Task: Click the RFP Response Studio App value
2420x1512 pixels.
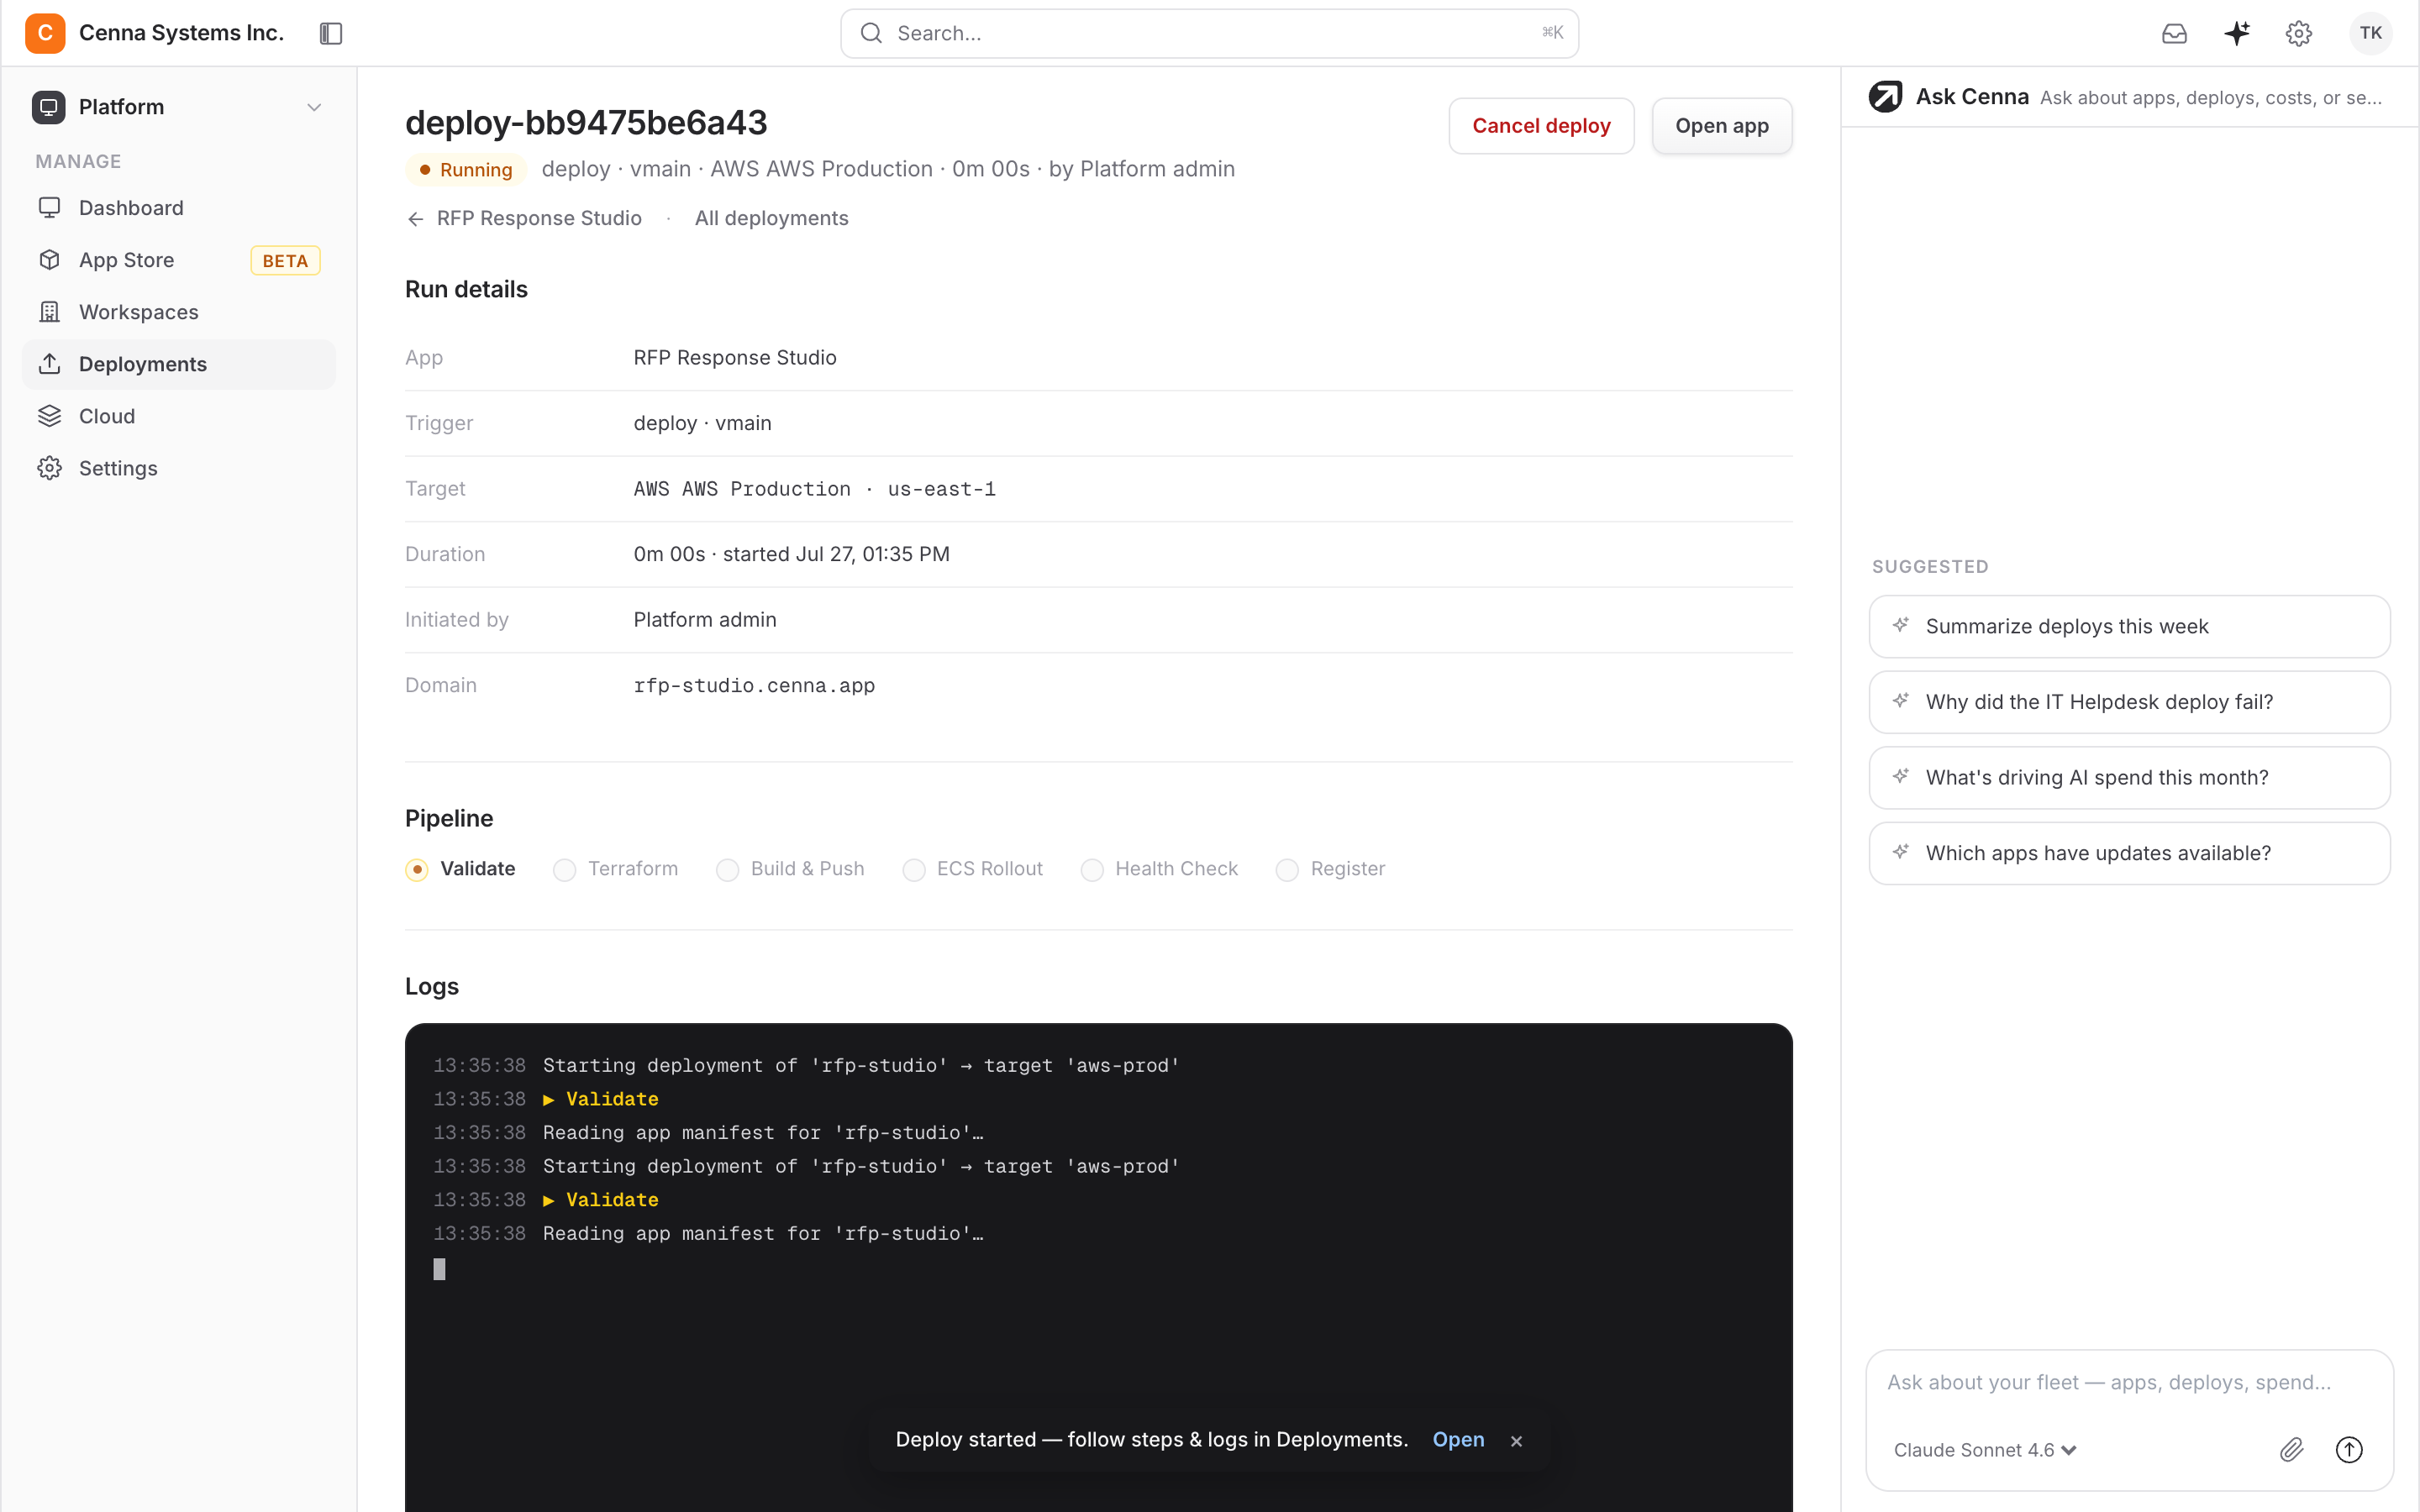Action: 735,358
